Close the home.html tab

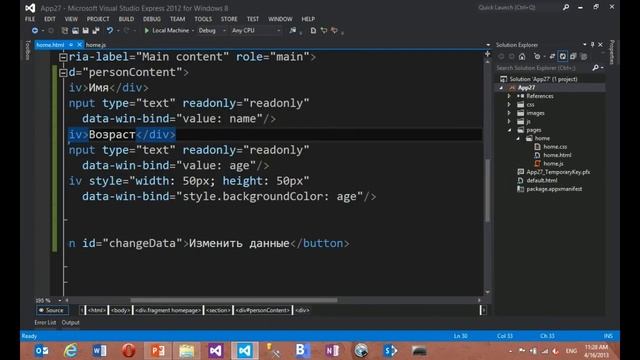(x=80, y=45)
